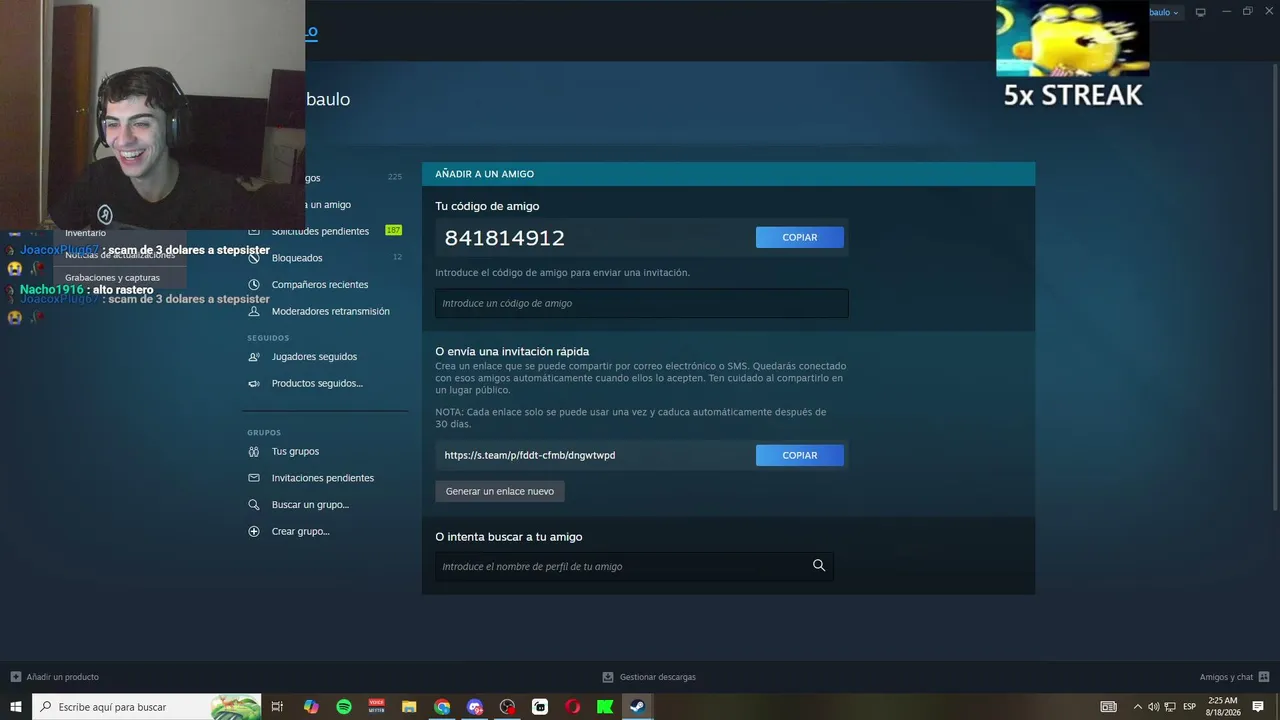
Task: Click the group icon beside Tus grupos
Action: pyautogui.click(x=254, y=451)
